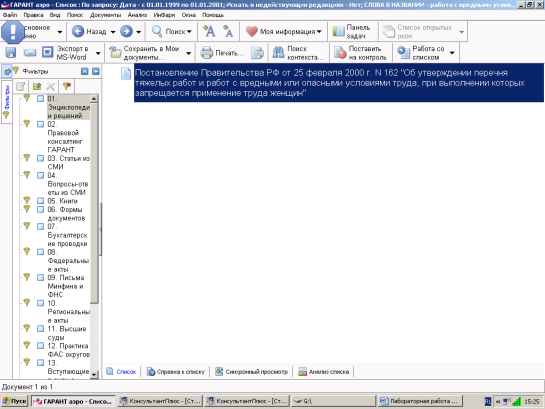545x409 pixels.
Task: Click the send-by-email envelope icon
Action: point(30,52)
